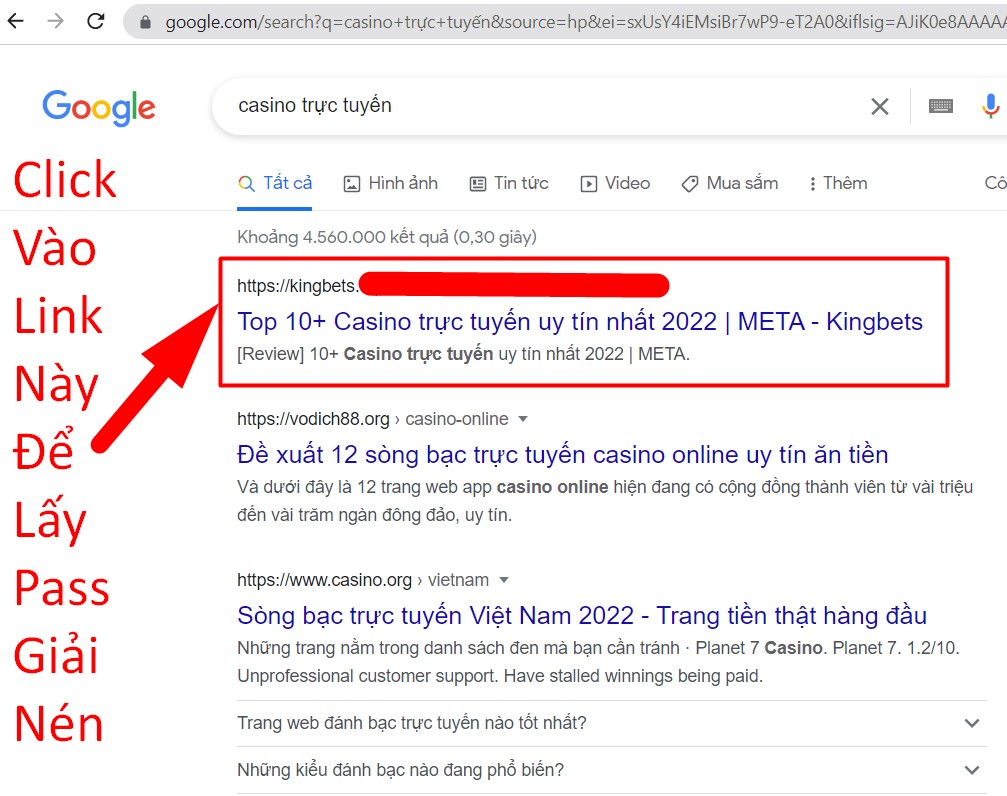Viewport: 1007px width, 796px height.
Task: Open the dropdown arrow beside vodich88.org casino-online
Action: [x=523, y=419]
